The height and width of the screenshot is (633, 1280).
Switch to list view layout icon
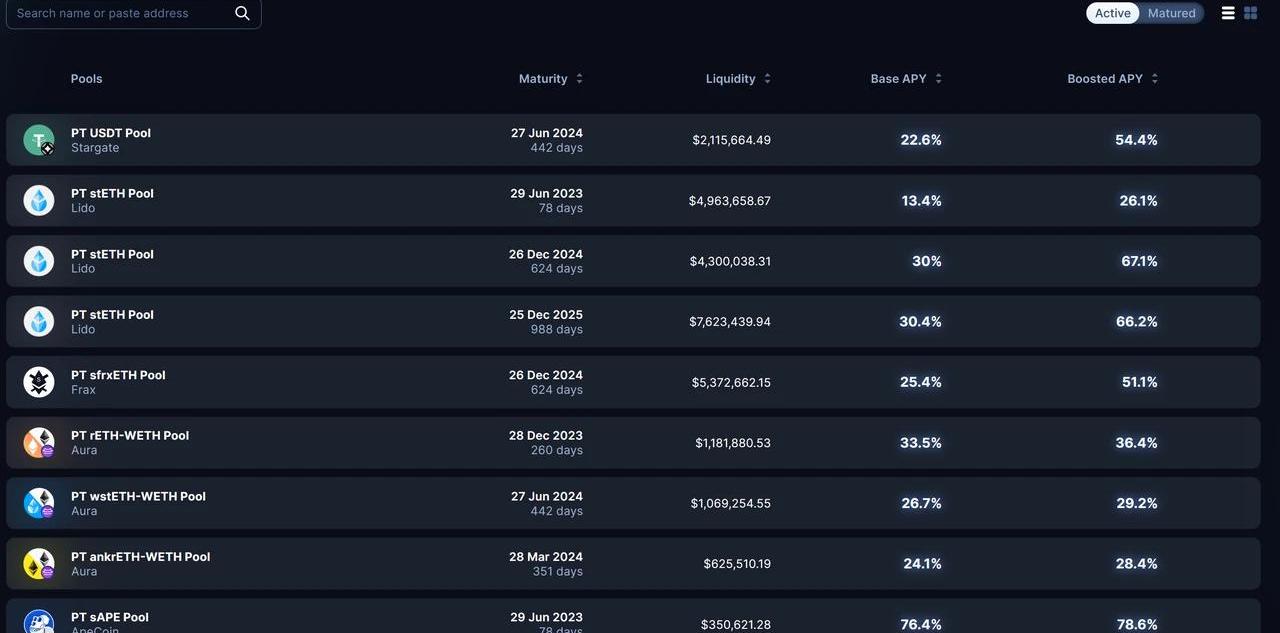(1228, 13)
